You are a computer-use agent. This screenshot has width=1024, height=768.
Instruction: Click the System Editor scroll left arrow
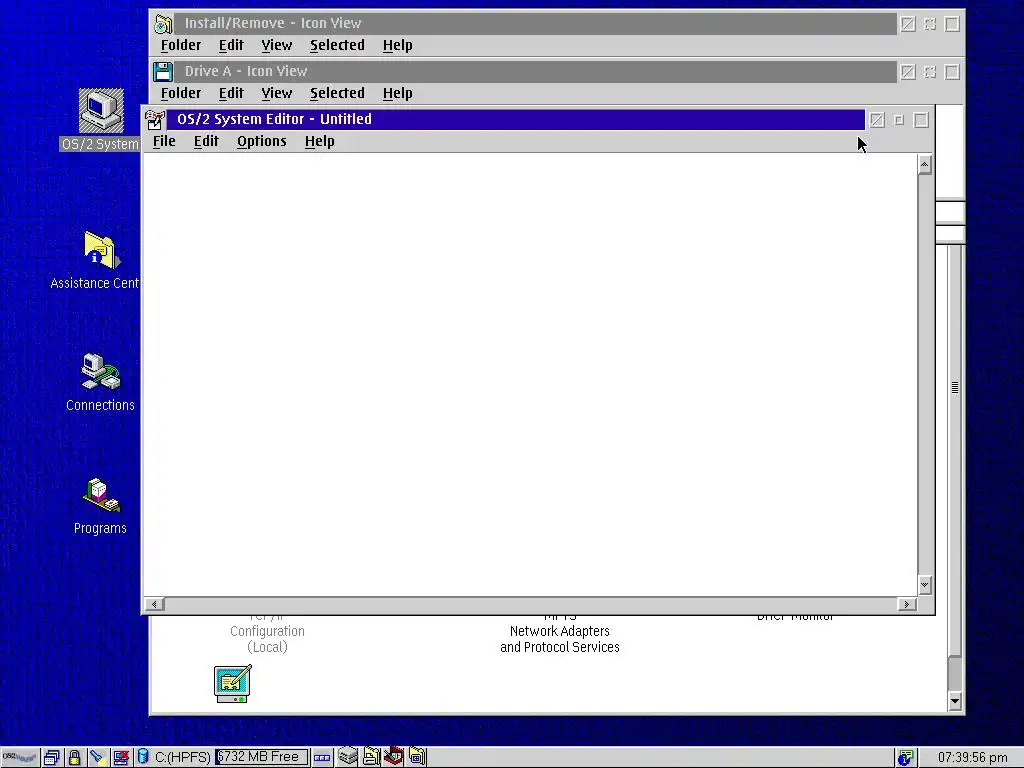tap(154, 605)
